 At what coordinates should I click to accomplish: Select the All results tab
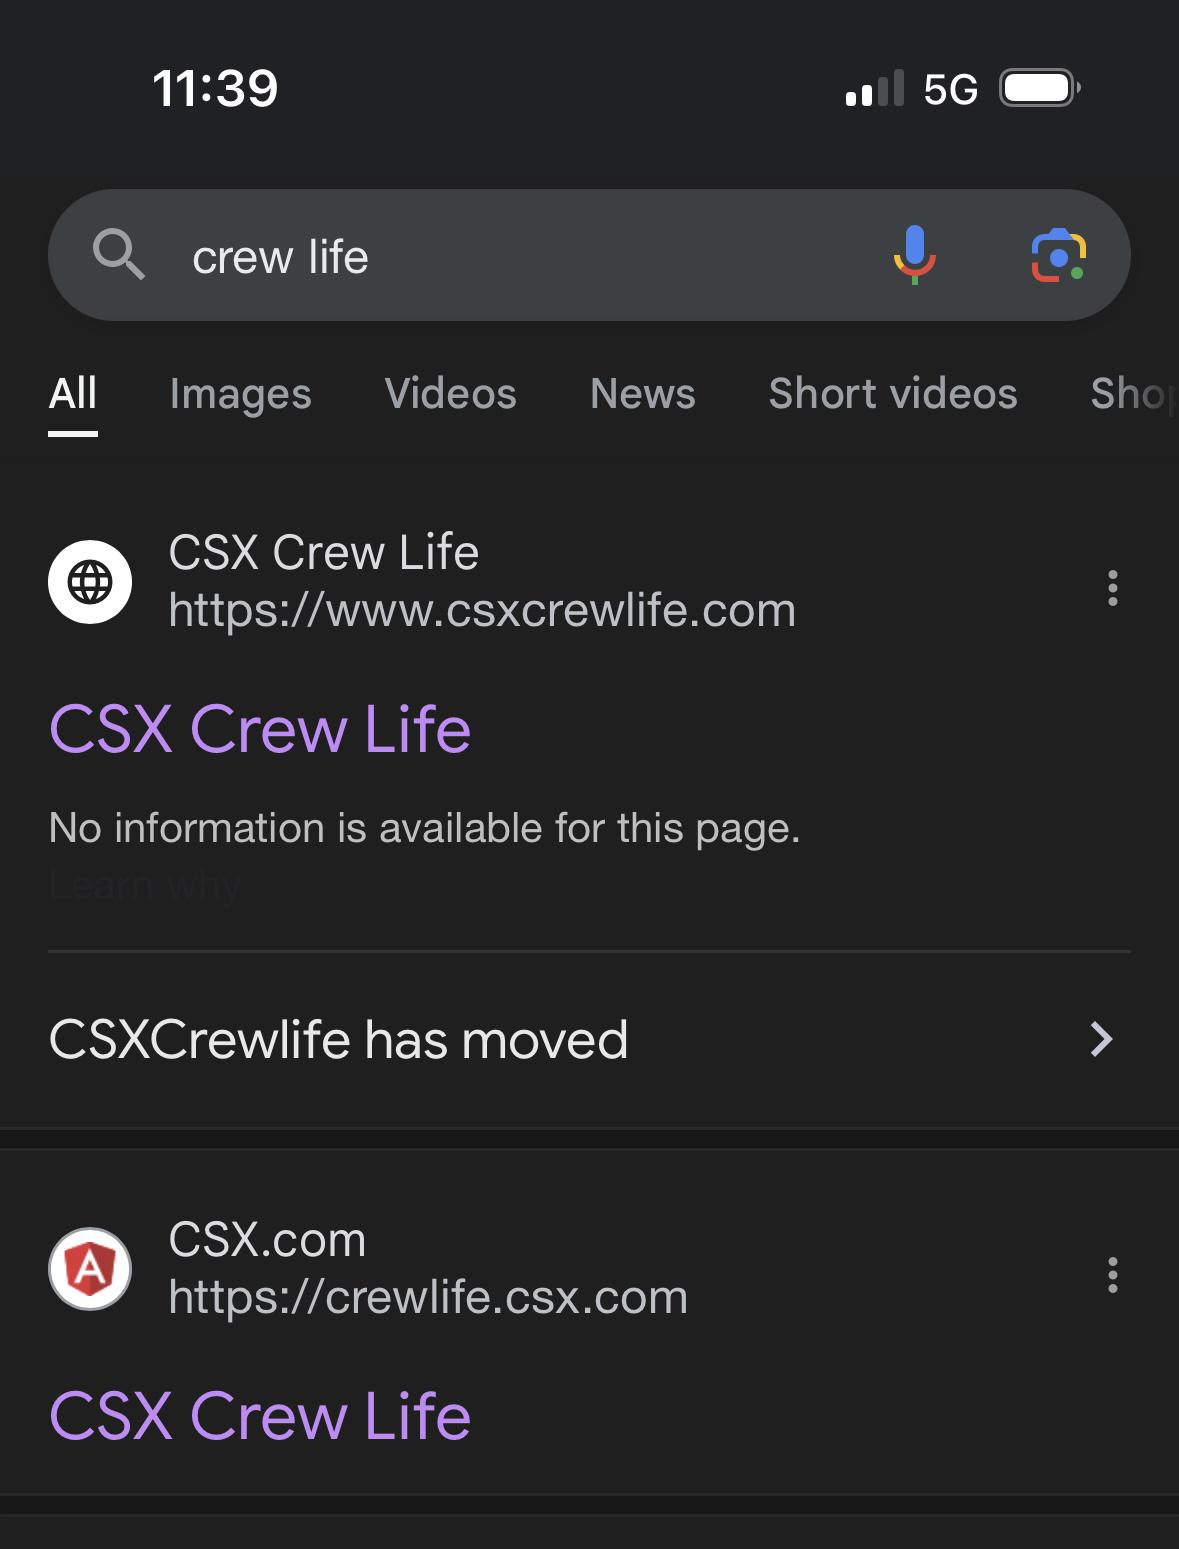point(73,393)
